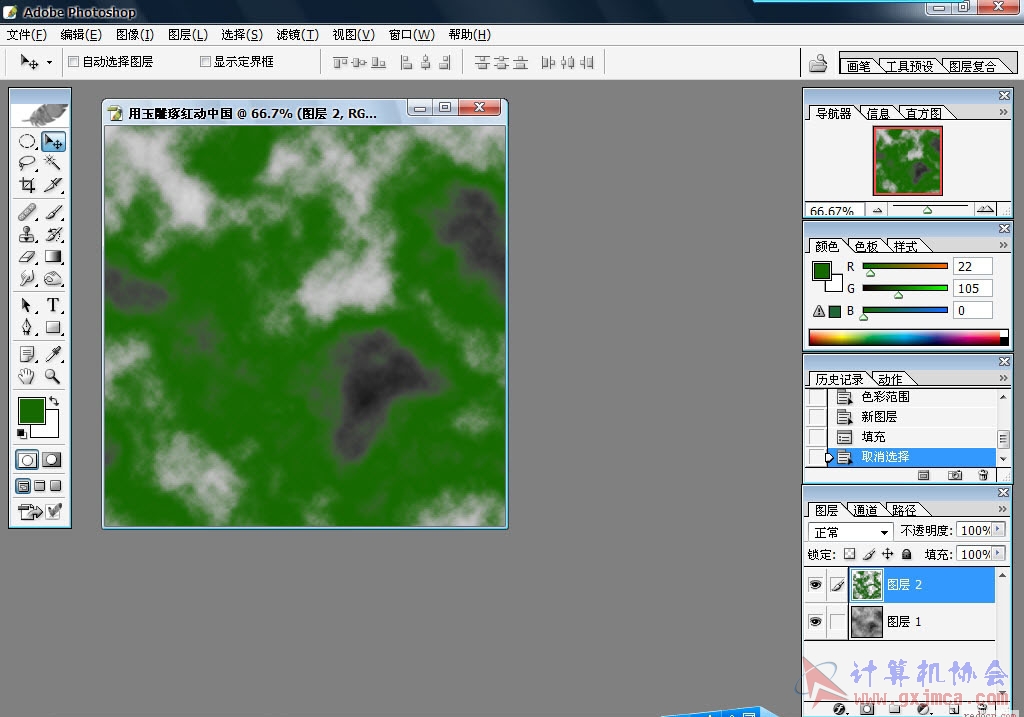Select the Move tool in toolbox
This screenshot has height=717, width=1024.
53,141
